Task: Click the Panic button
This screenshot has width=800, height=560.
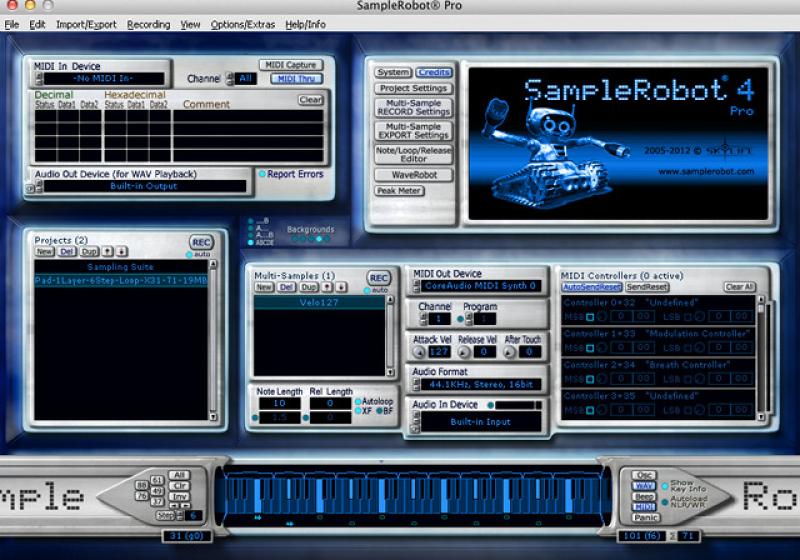Action: (644, 517)
